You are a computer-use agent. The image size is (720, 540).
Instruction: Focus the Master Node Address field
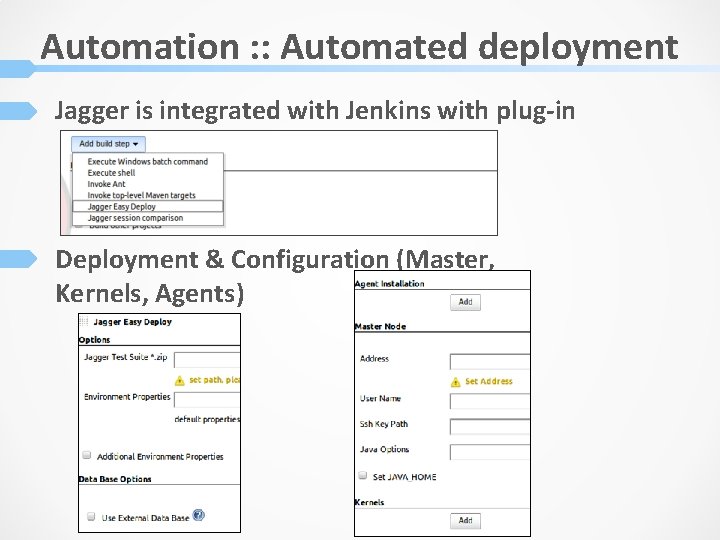[x=489, y=361]
